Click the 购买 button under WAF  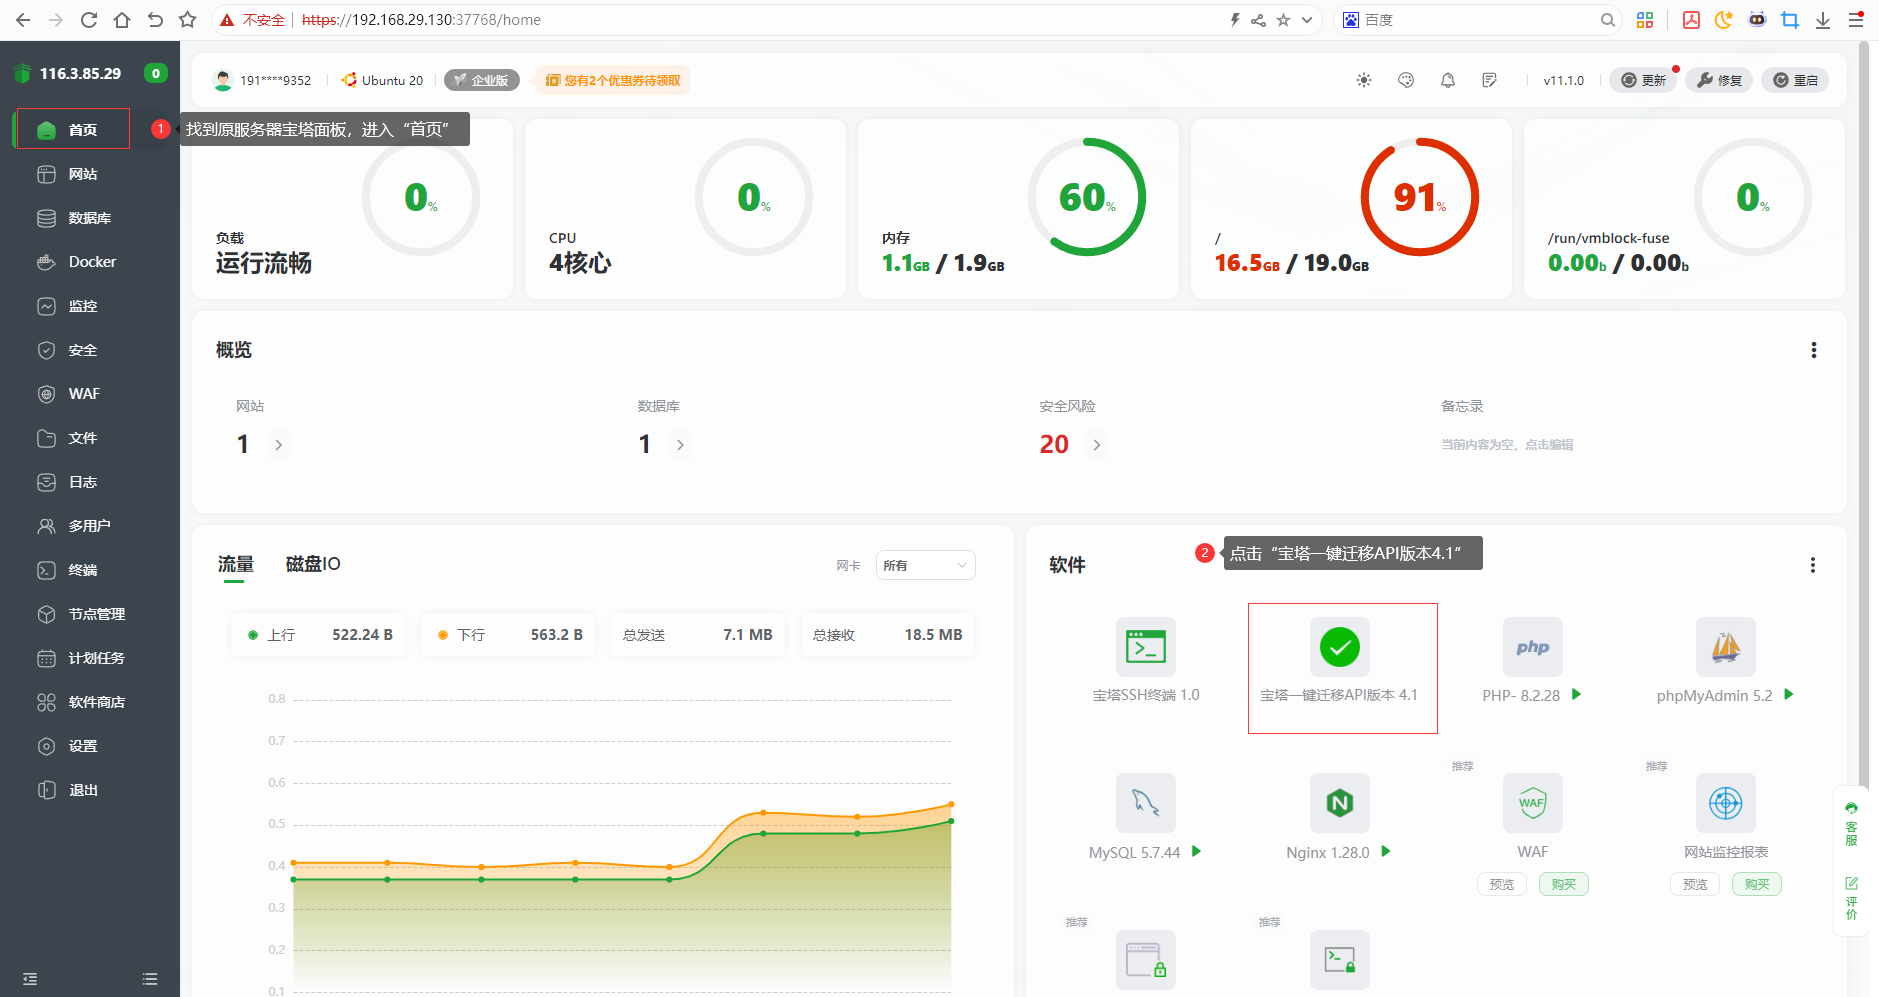click(x=1563, y=884)
